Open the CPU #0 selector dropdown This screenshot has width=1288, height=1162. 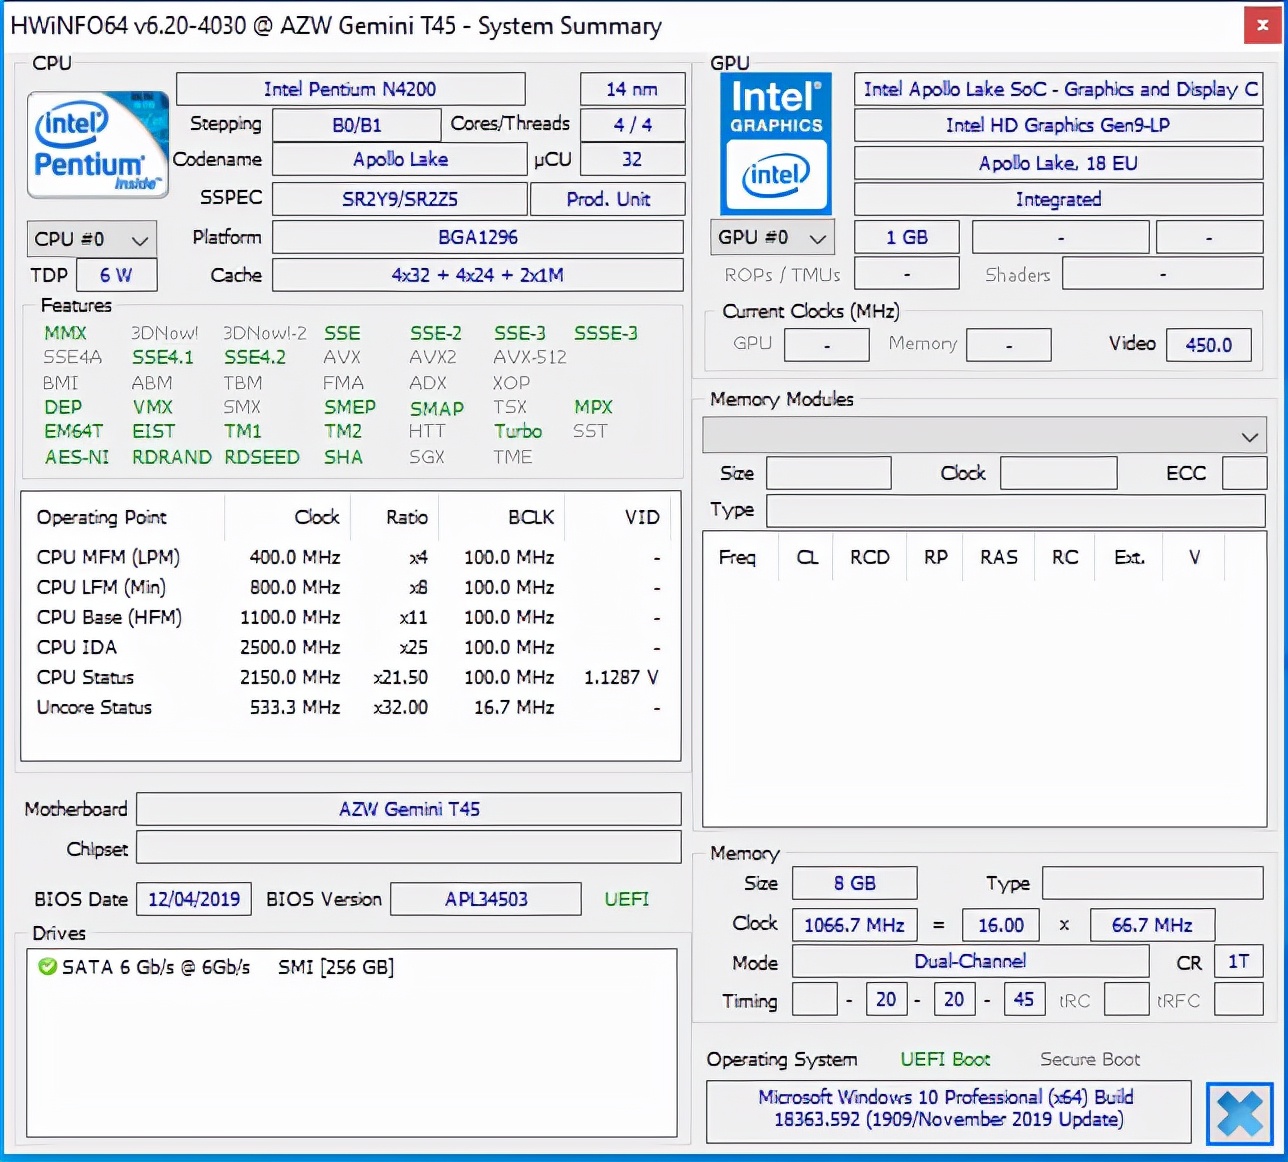click(x=91, y=239)
